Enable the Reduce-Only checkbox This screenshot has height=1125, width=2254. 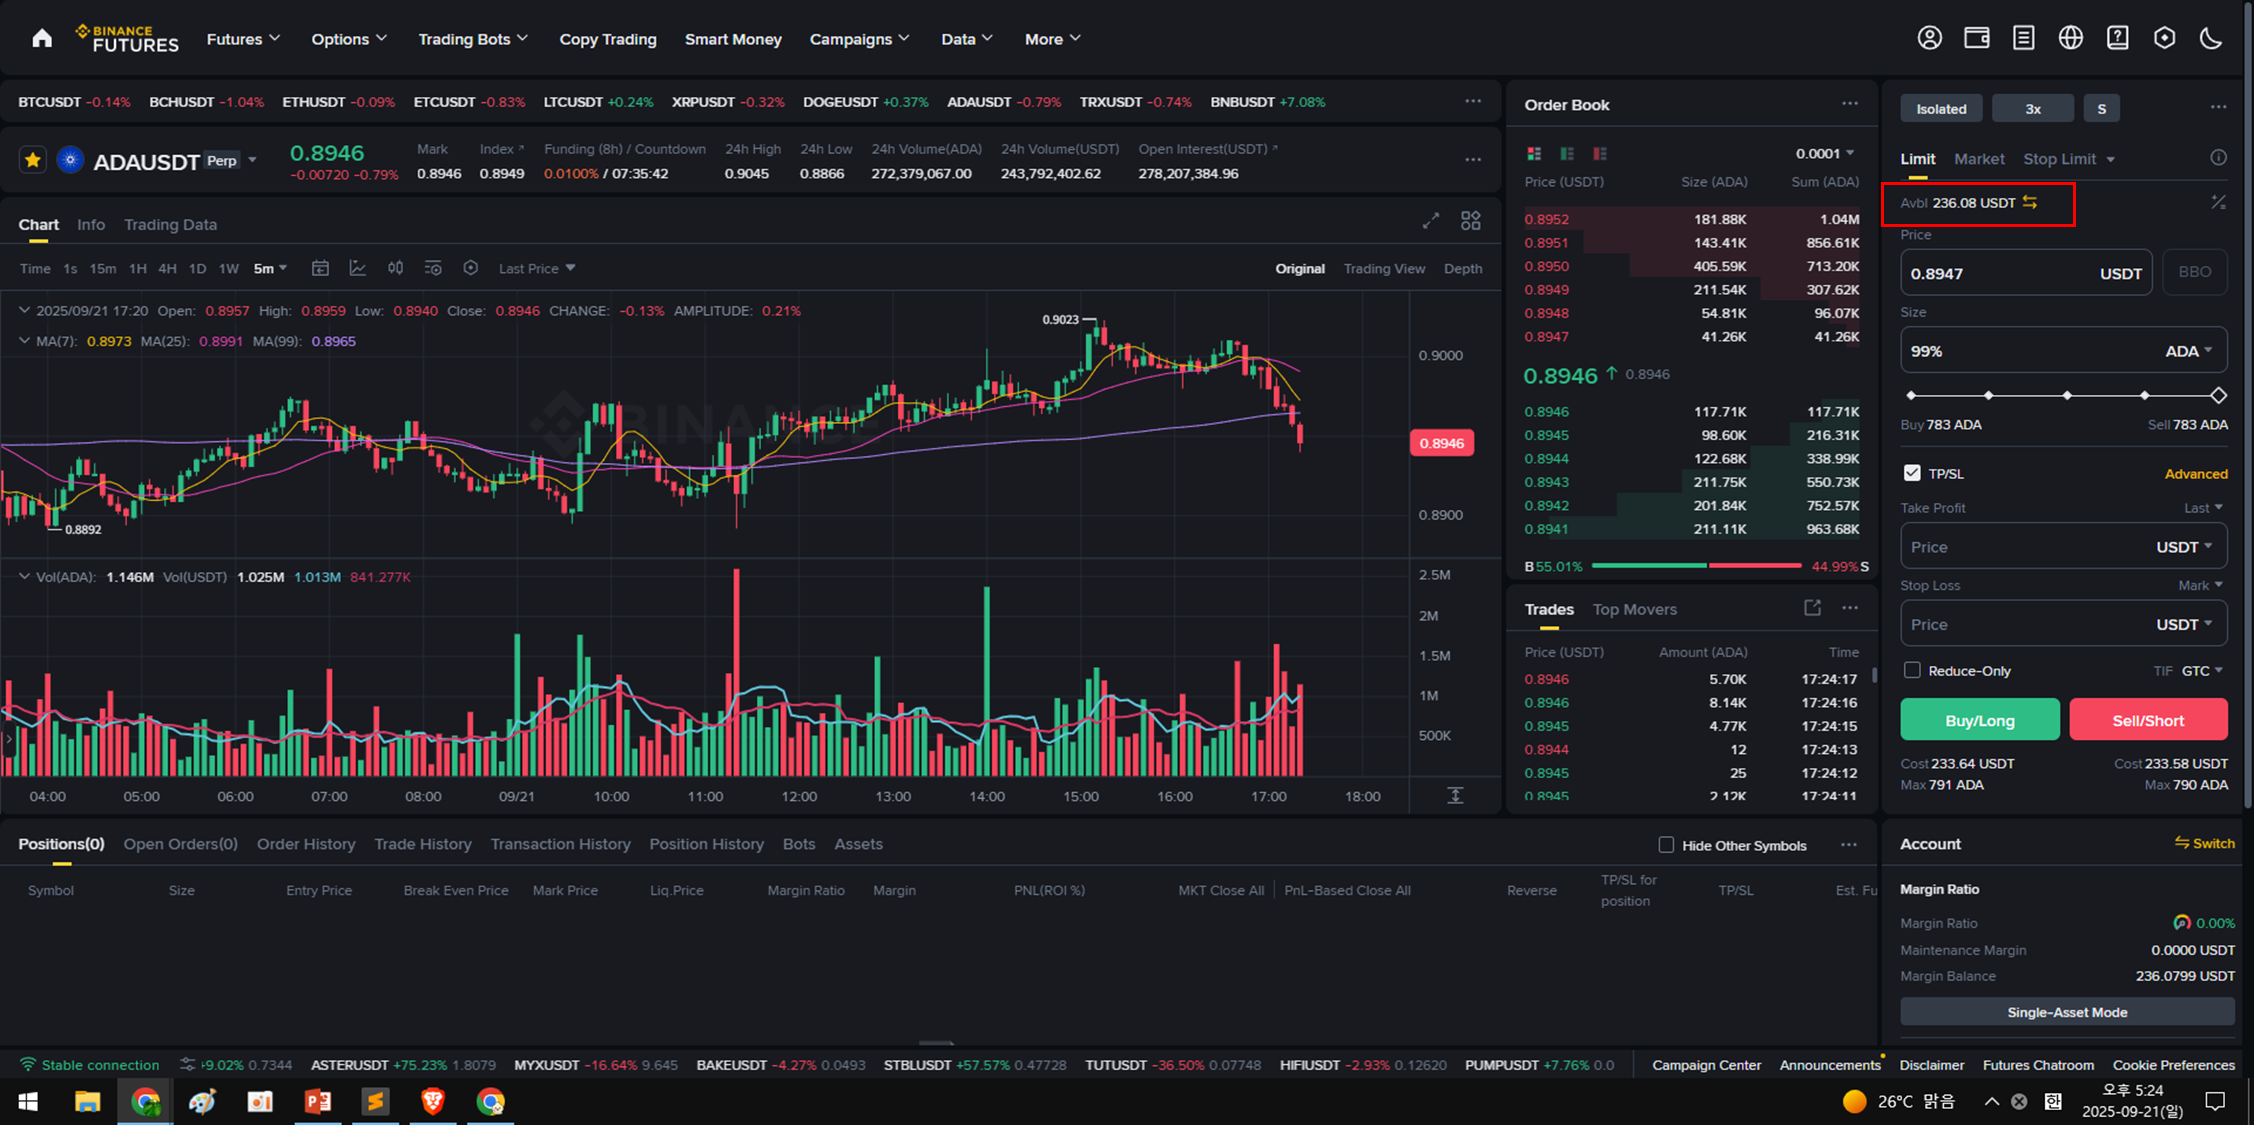coord(1912,670)
